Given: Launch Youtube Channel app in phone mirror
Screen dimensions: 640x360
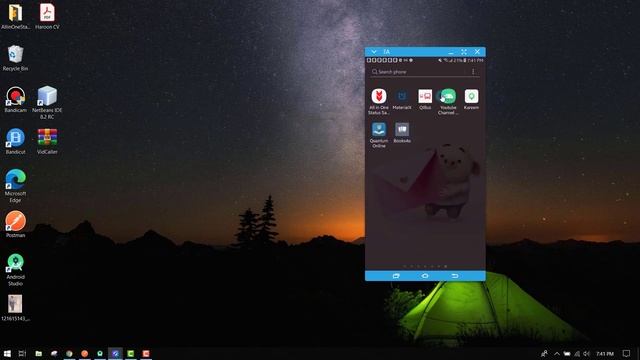Looking at the screenshot, I should (448, 102).
